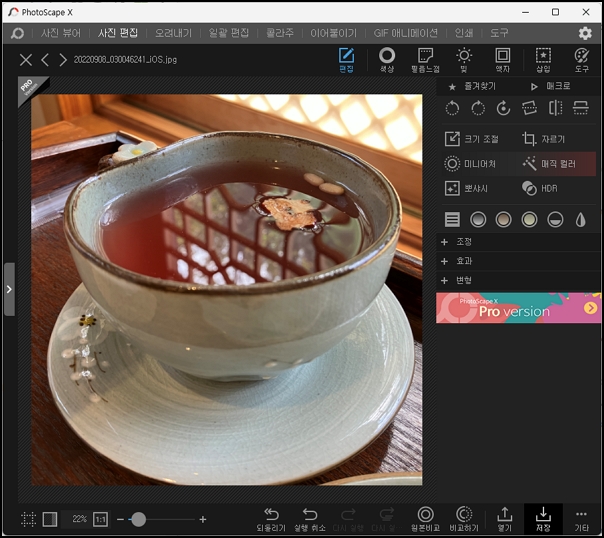The image size is (604, 538).
Task: Open 크기 조절 resize tool
Action: tap(471, 139)
